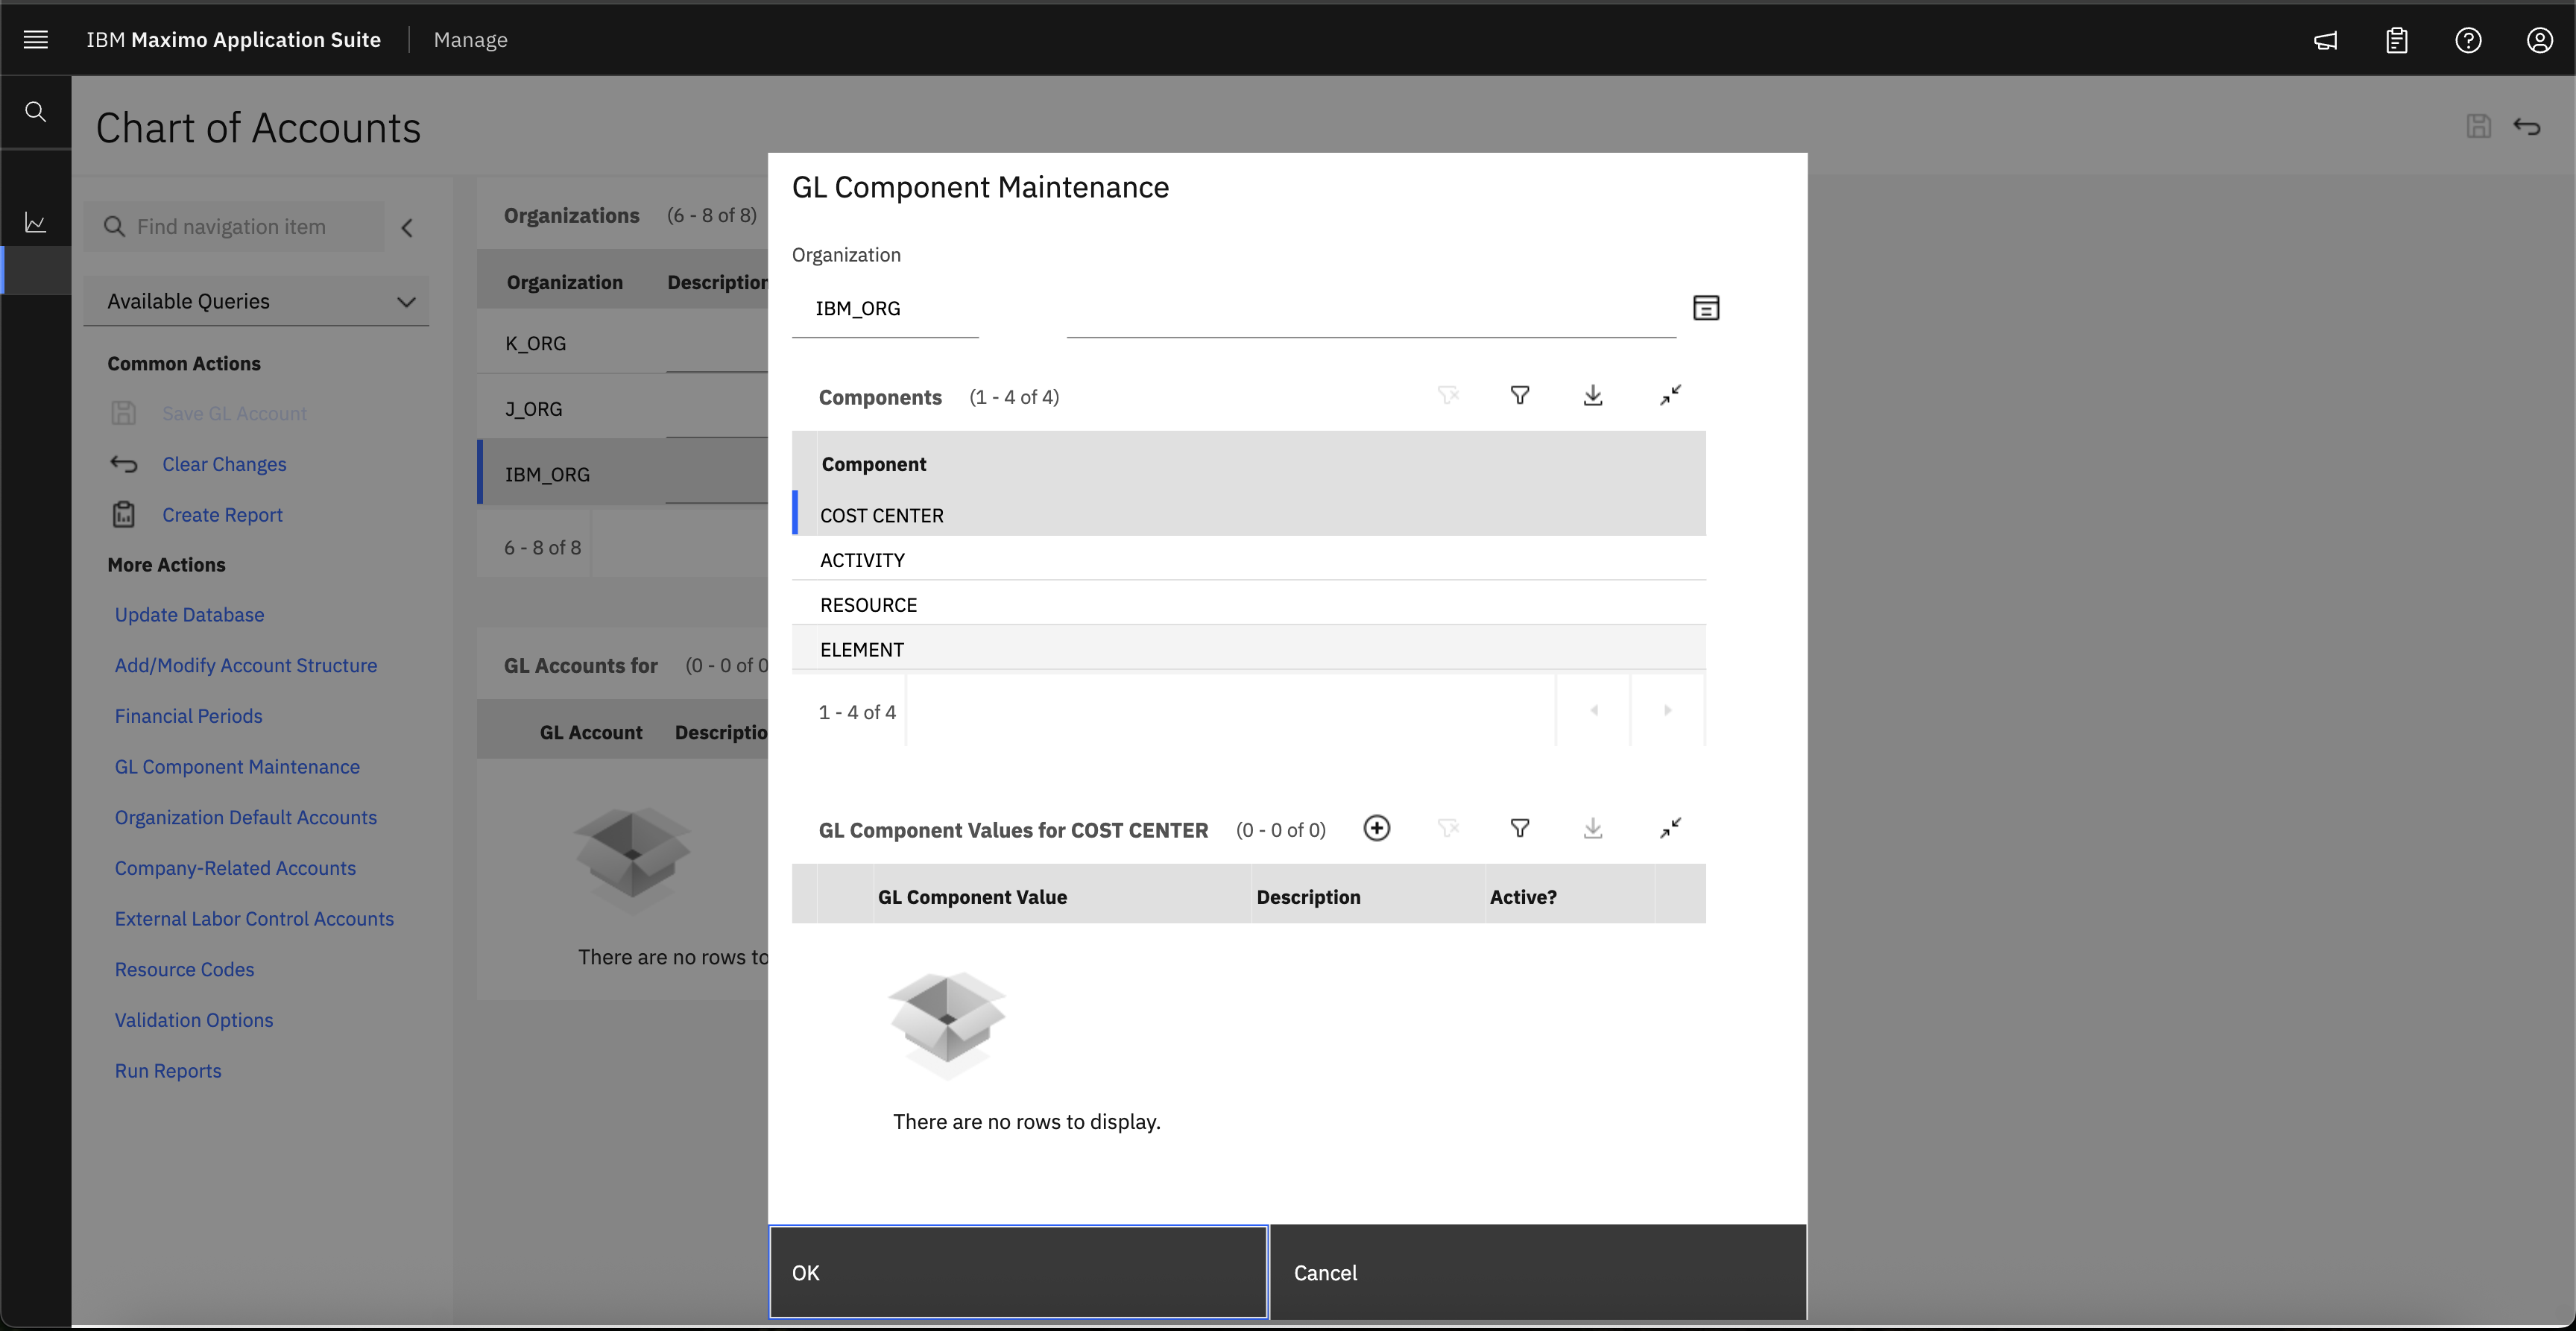Select the J_ORG organization row

tap(623, 408)
